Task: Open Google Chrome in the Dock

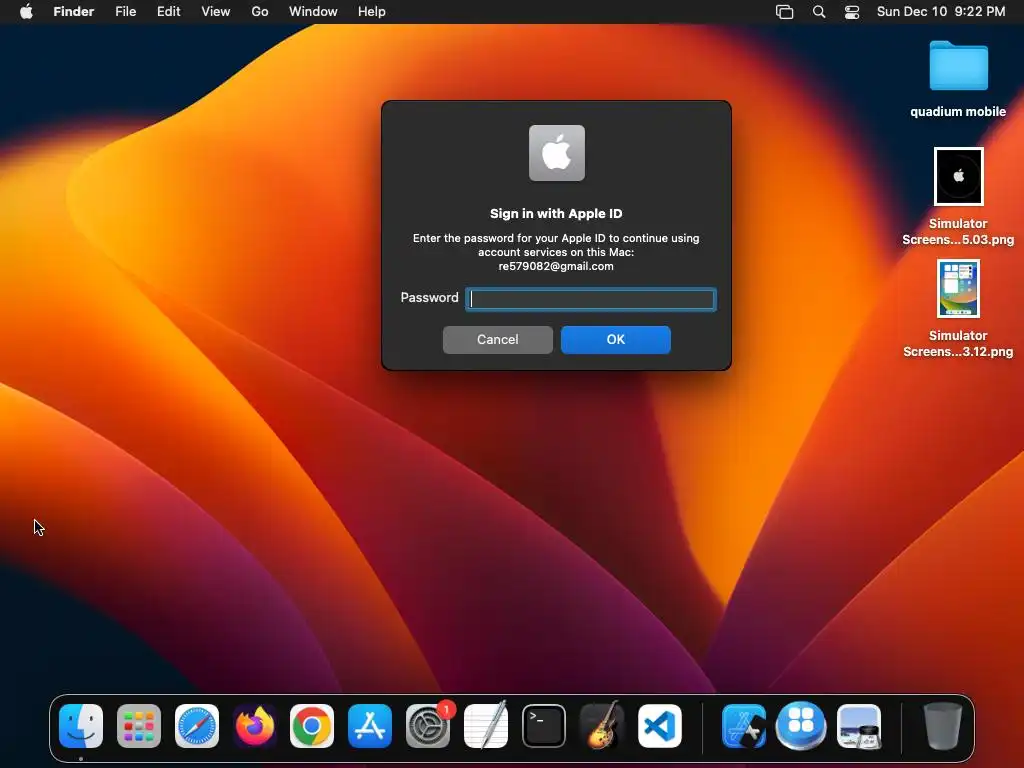Action: [312, 726]
